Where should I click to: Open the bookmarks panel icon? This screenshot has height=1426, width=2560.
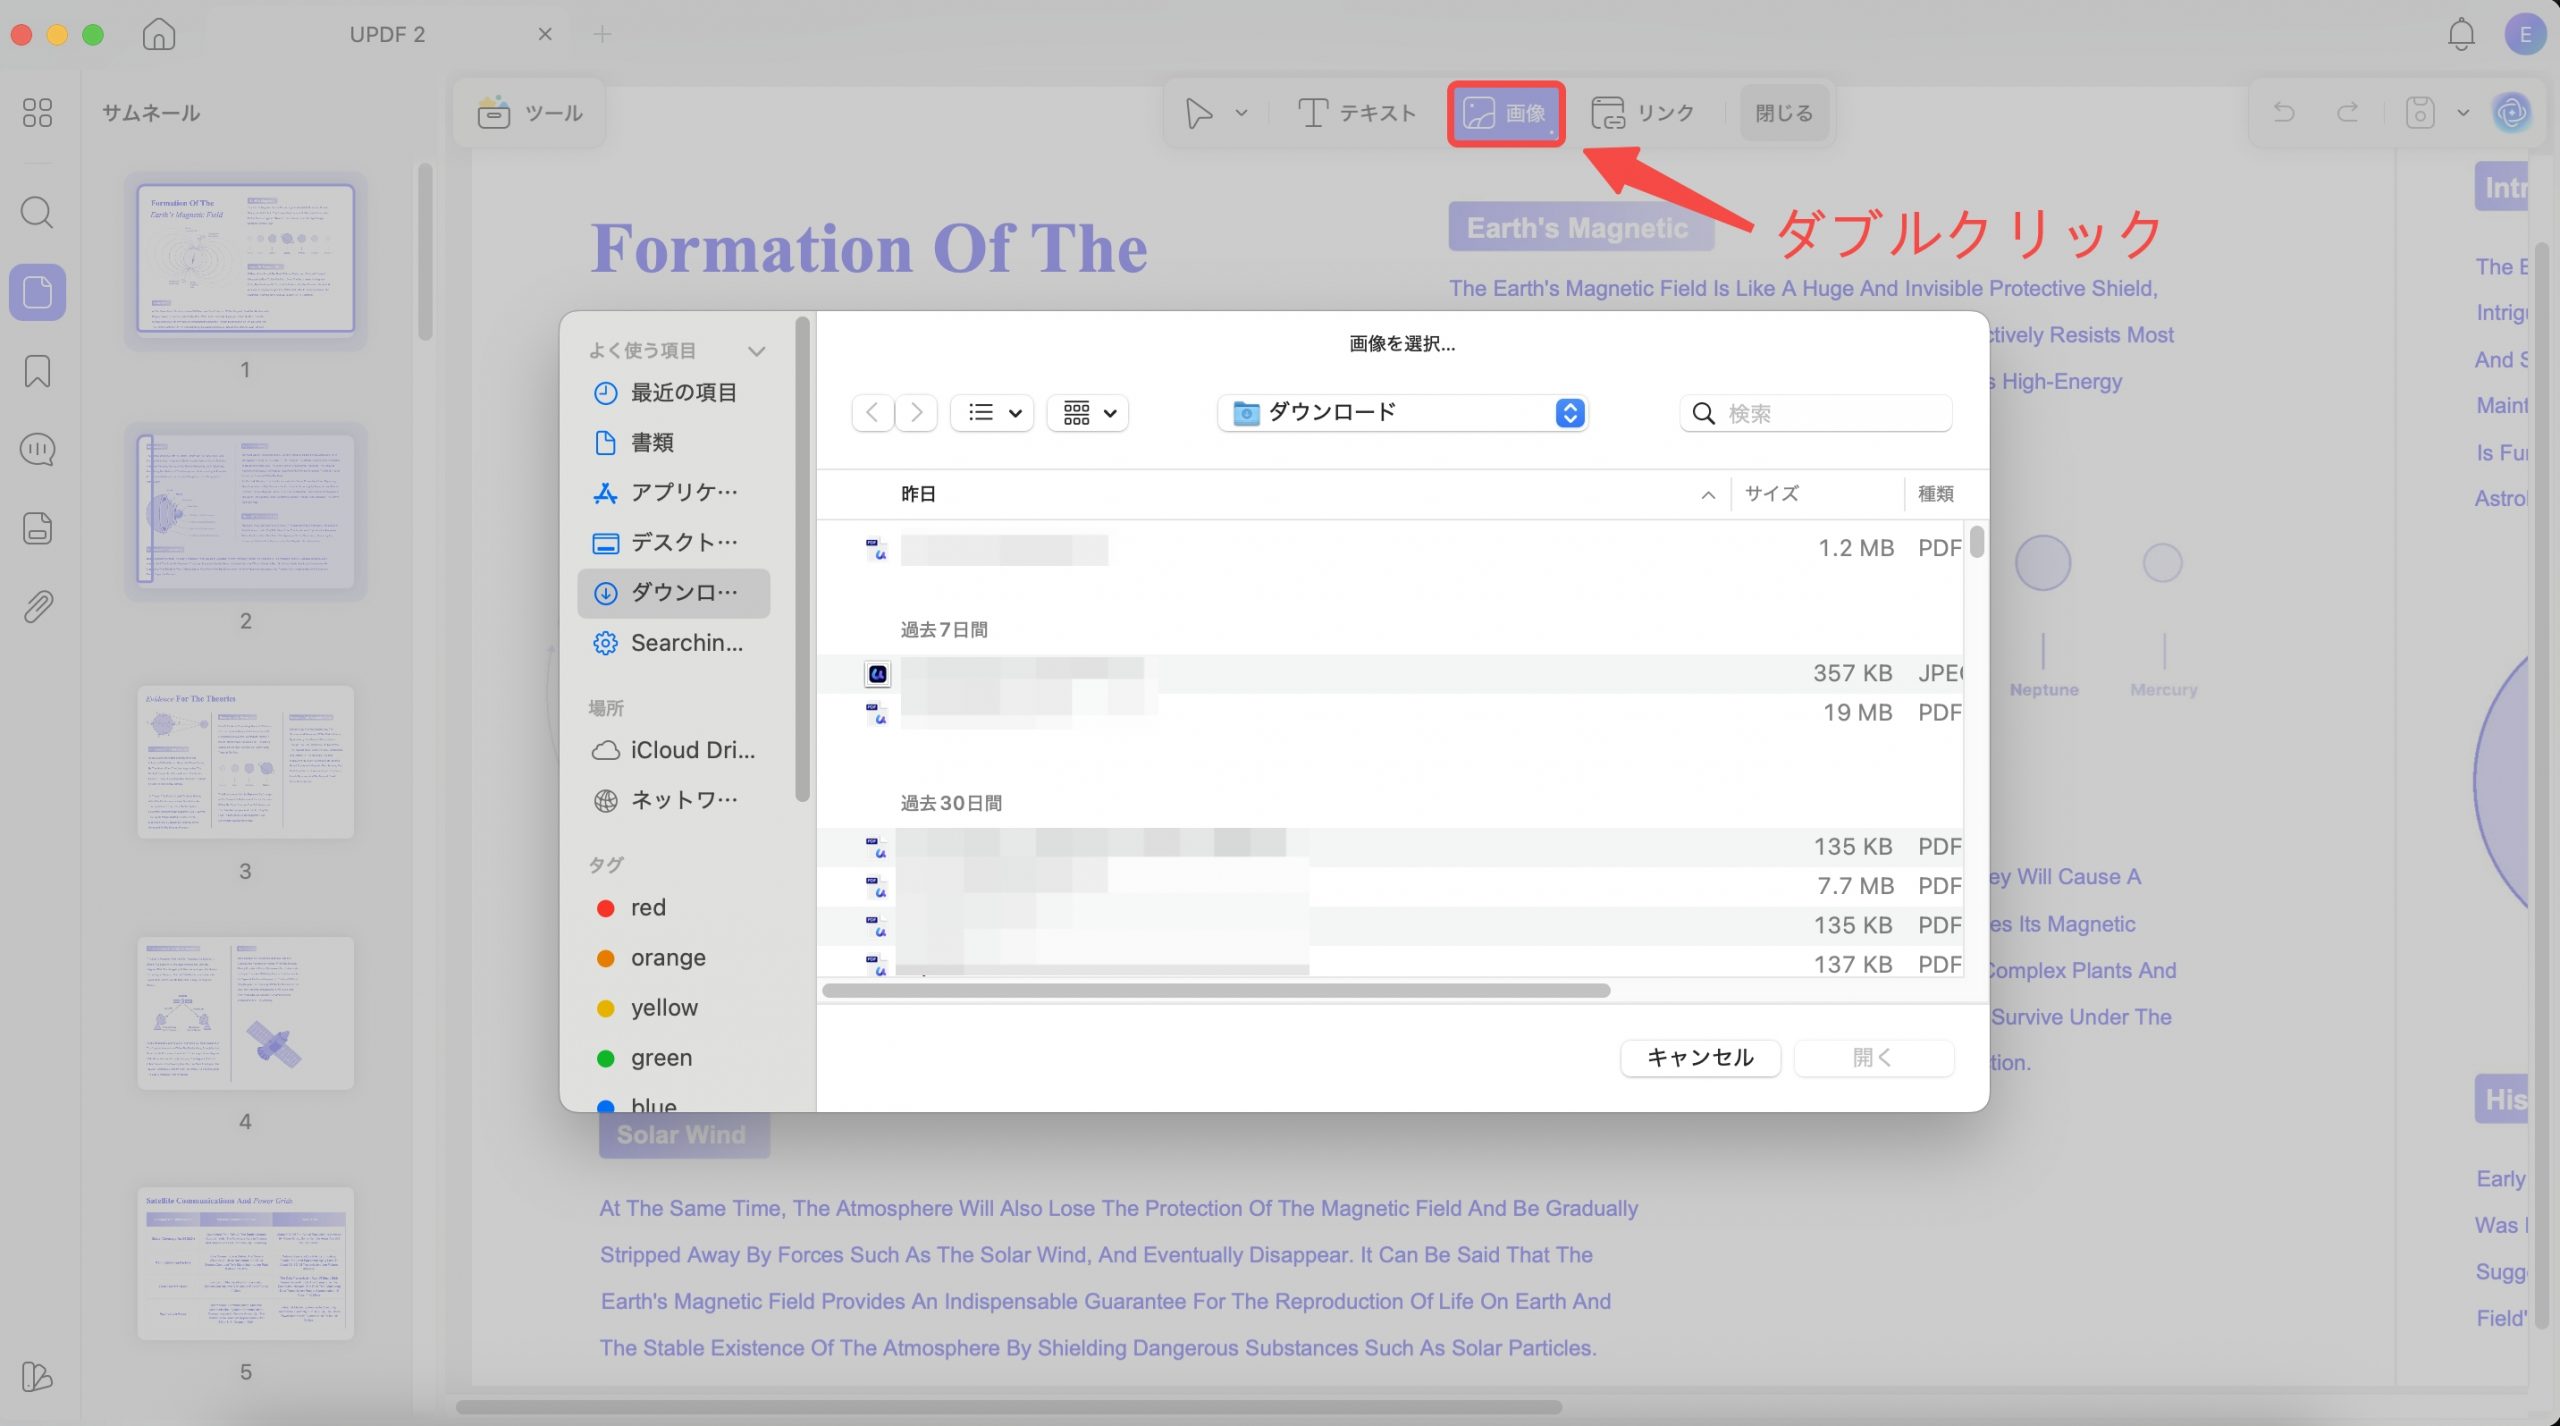tap(37, 371)
